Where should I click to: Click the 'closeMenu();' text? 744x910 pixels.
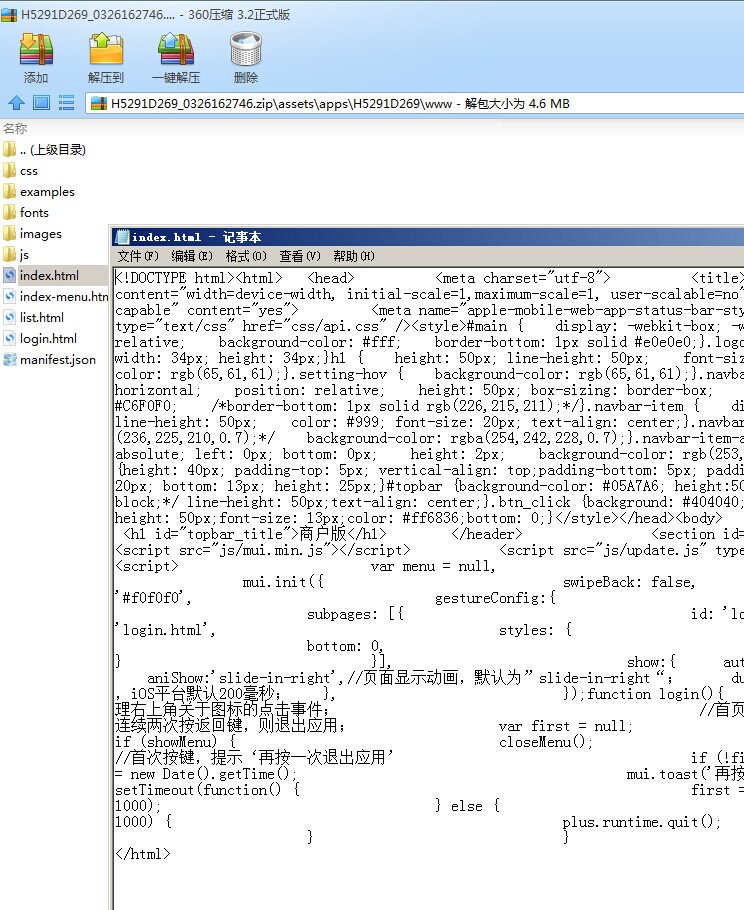[x=546, y=742]
